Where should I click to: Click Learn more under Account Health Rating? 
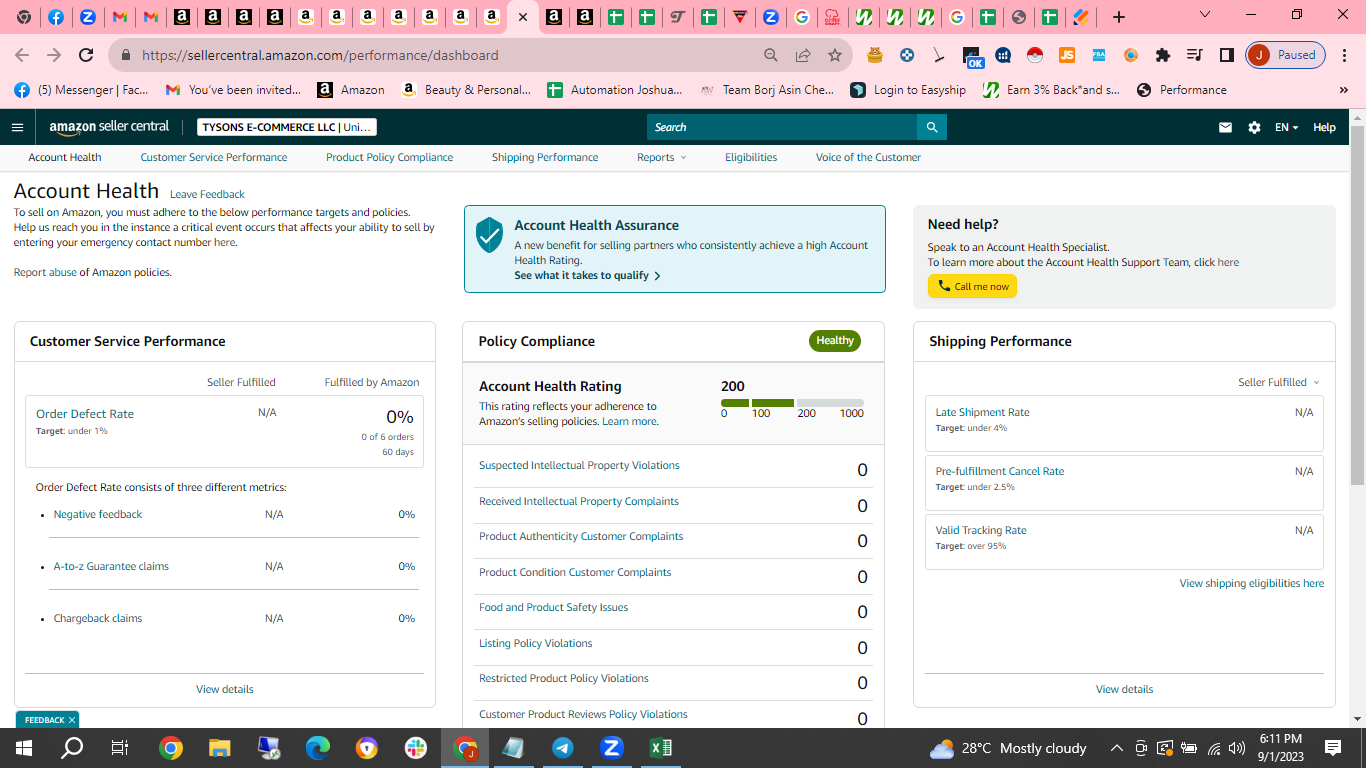630,421
